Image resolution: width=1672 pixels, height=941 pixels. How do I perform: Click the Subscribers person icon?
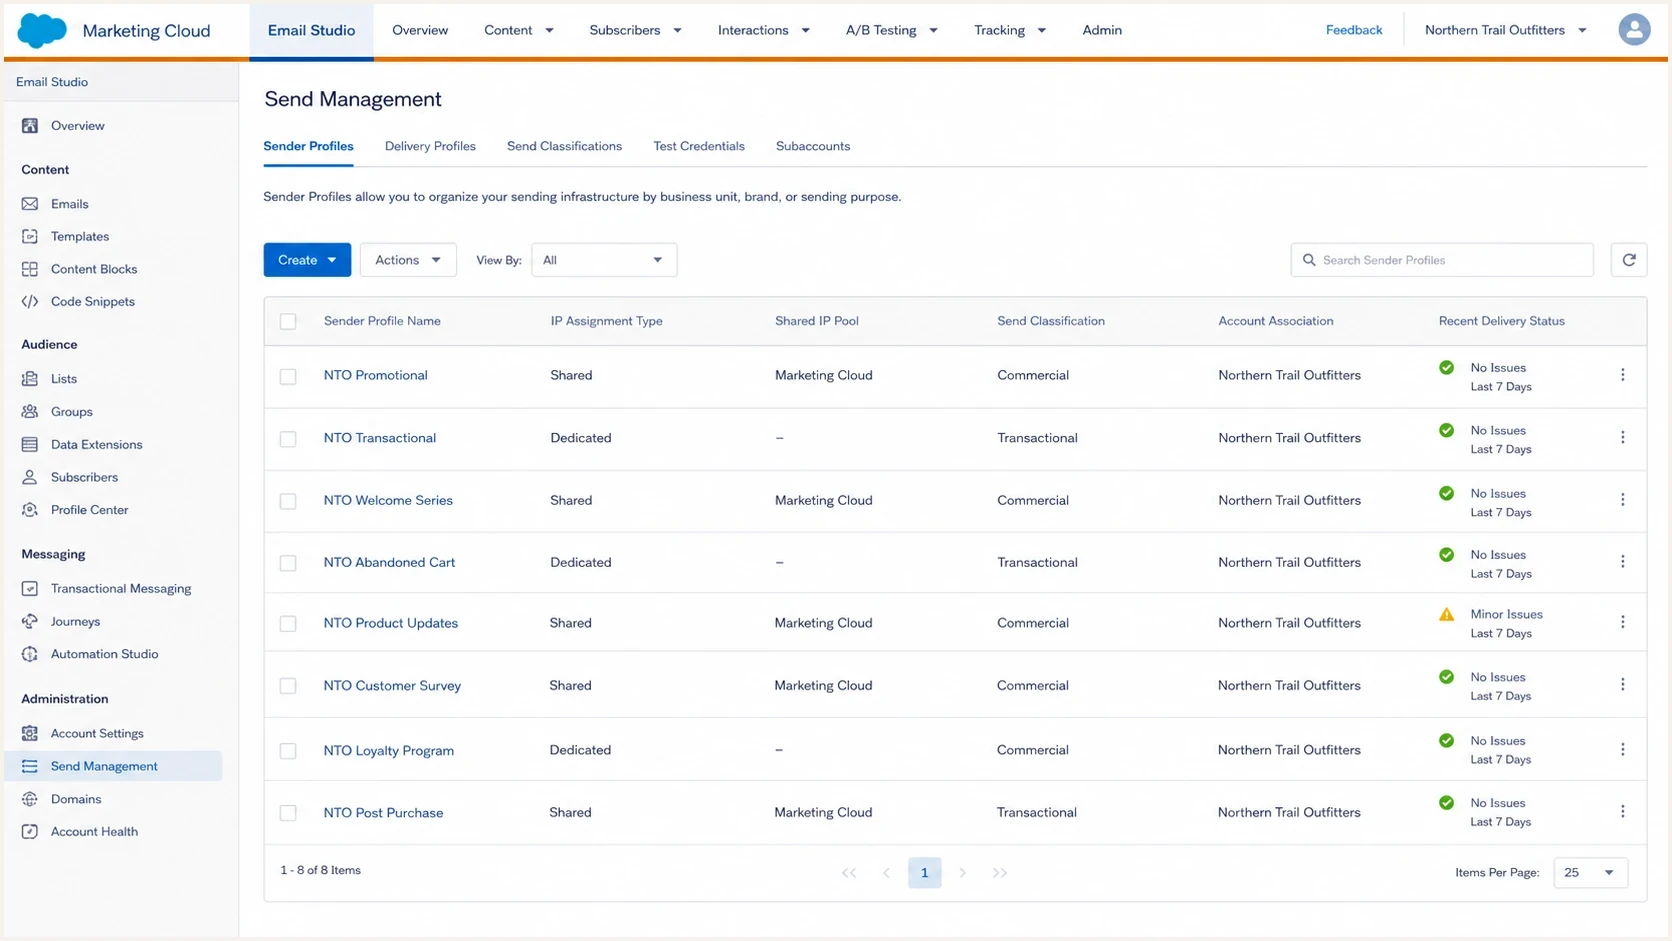tap(30, 478)
